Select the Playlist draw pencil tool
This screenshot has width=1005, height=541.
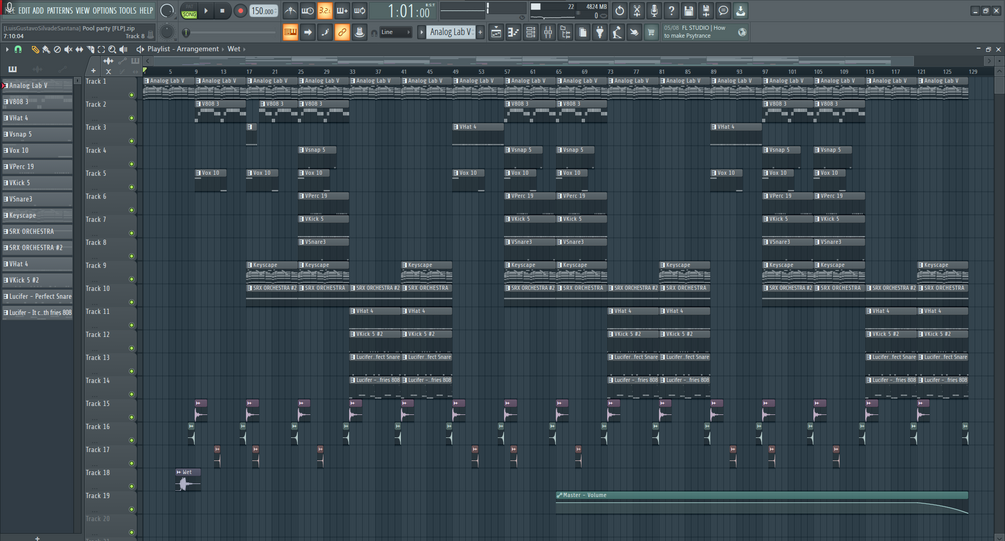[35, 49]
